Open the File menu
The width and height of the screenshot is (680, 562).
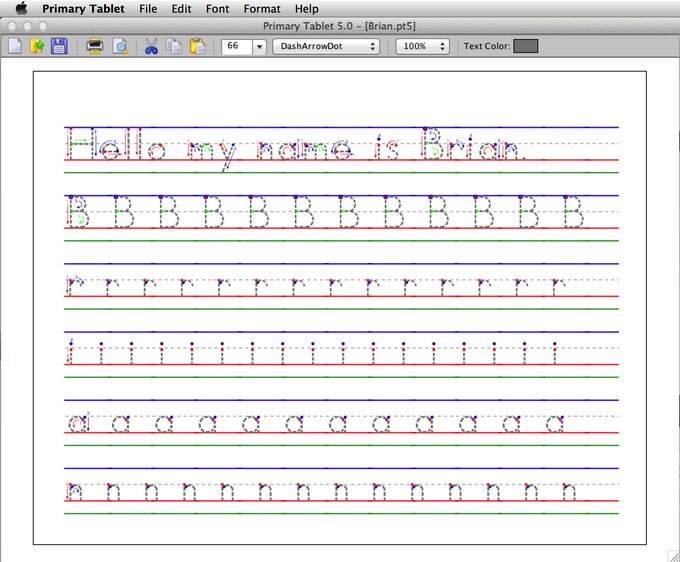click(148, 8)
